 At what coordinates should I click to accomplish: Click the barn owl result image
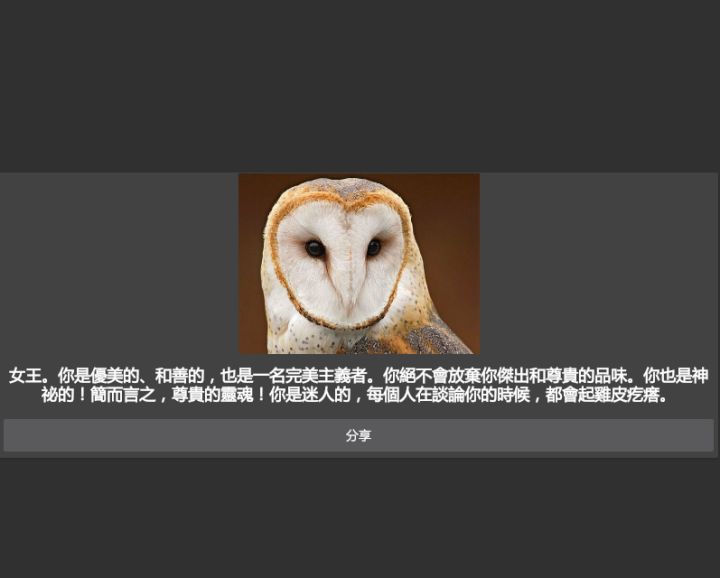click(x=359, y=264)
